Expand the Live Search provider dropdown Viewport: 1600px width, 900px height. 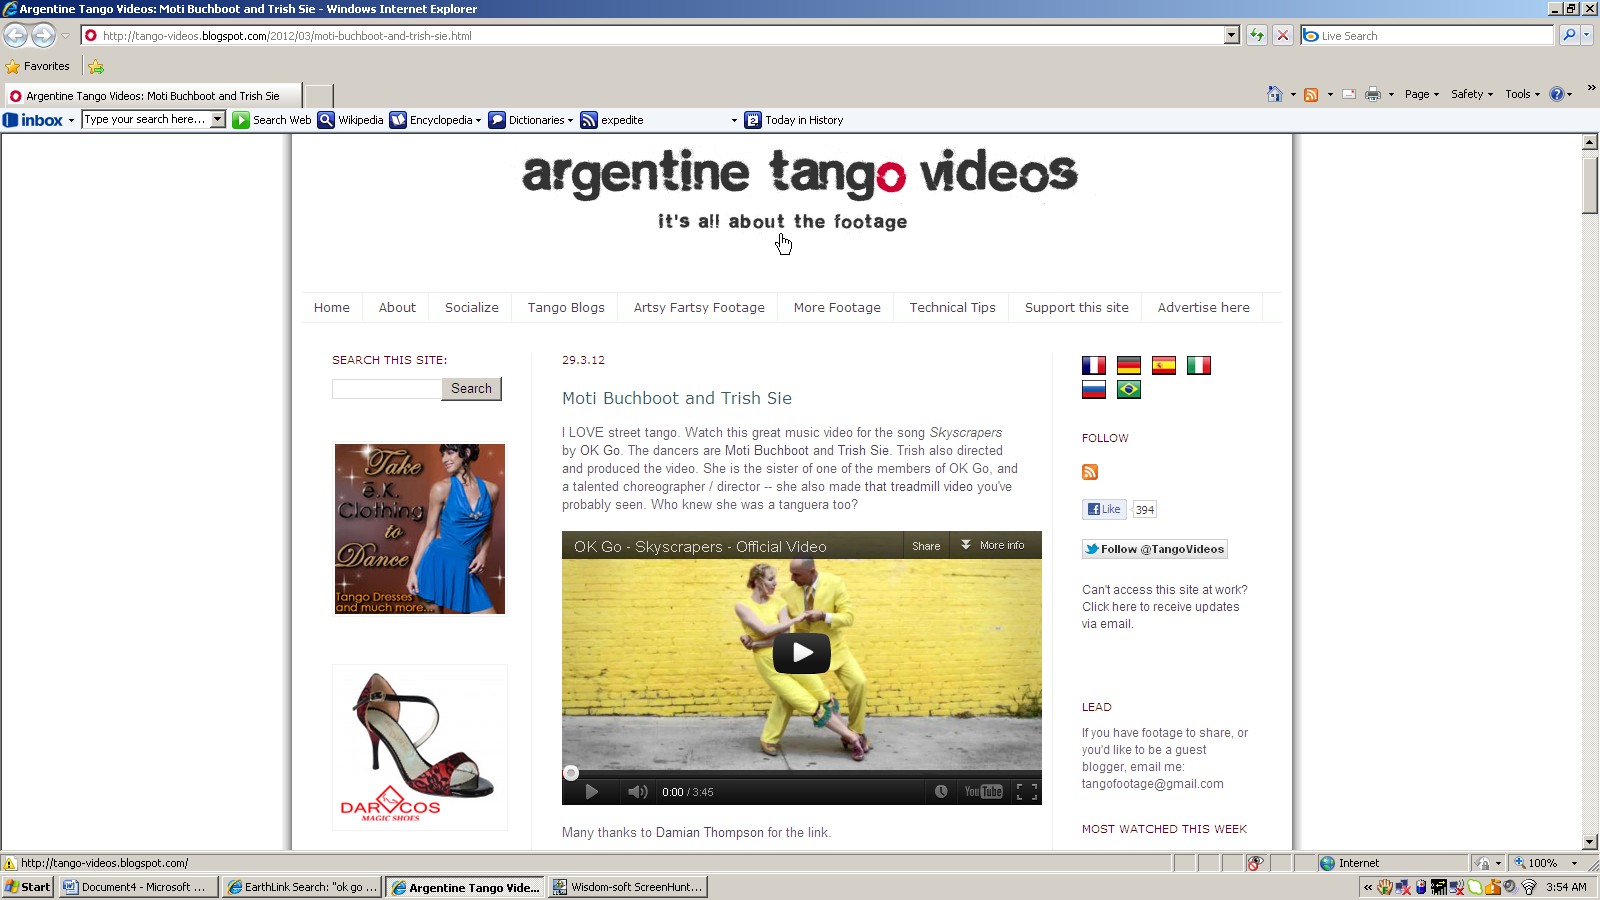click(x=1587, y=35)
